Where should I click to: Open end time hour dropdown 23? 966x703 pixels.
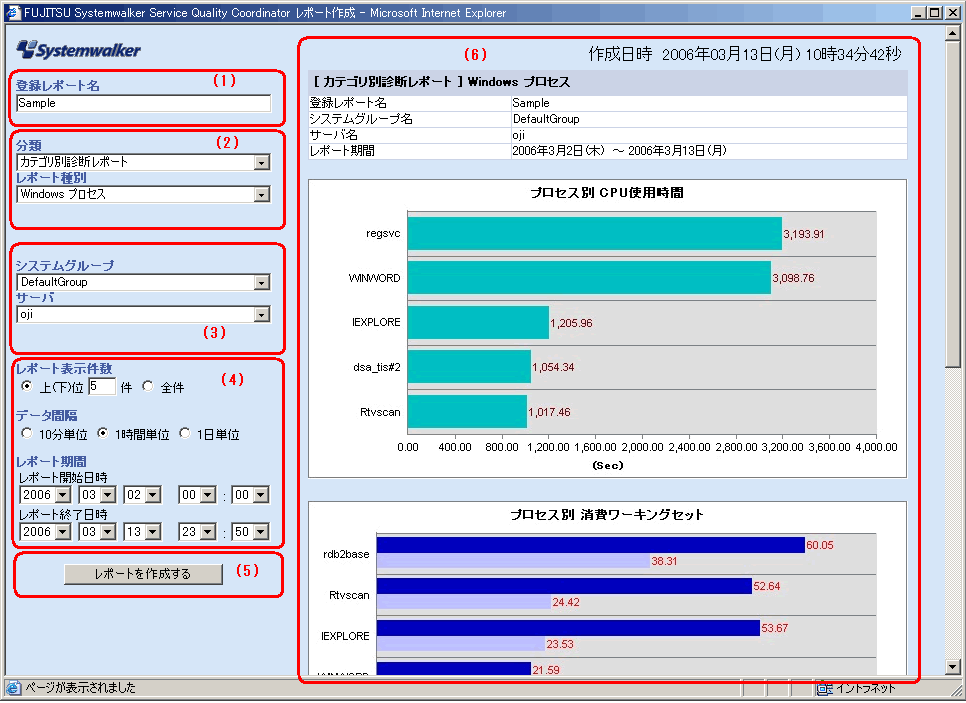pos(197,532)
